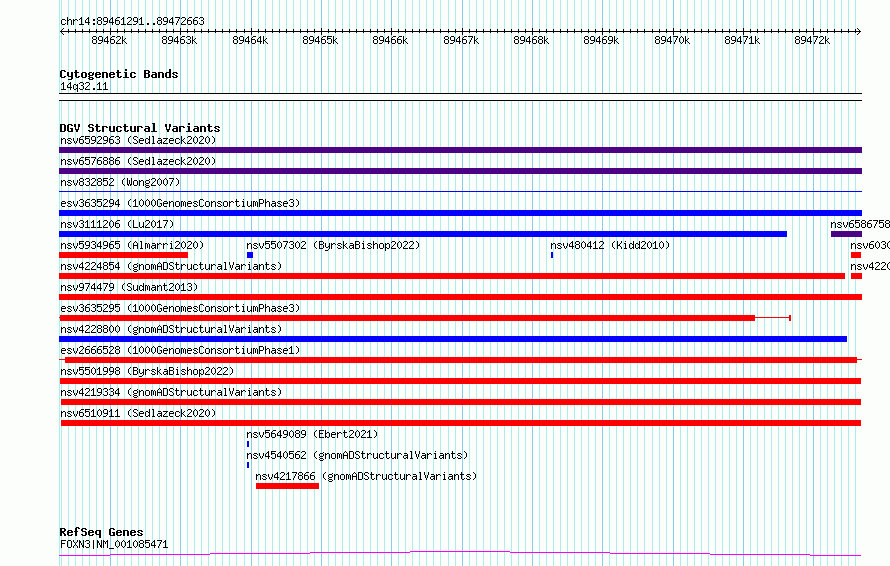The image size is (890, 566).
Task: Open nsv480412 (Kidd2010) label
Action: [x=610, y=245]
